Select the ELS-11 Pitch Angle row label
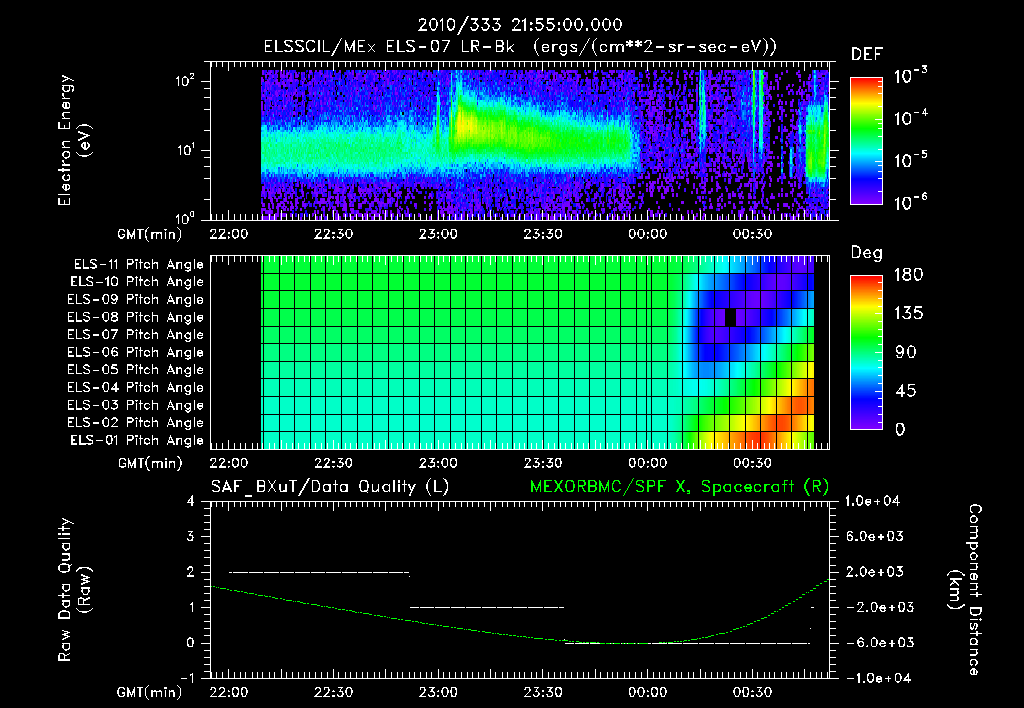This screenshot has height=708, width=1024. point(138,265)
